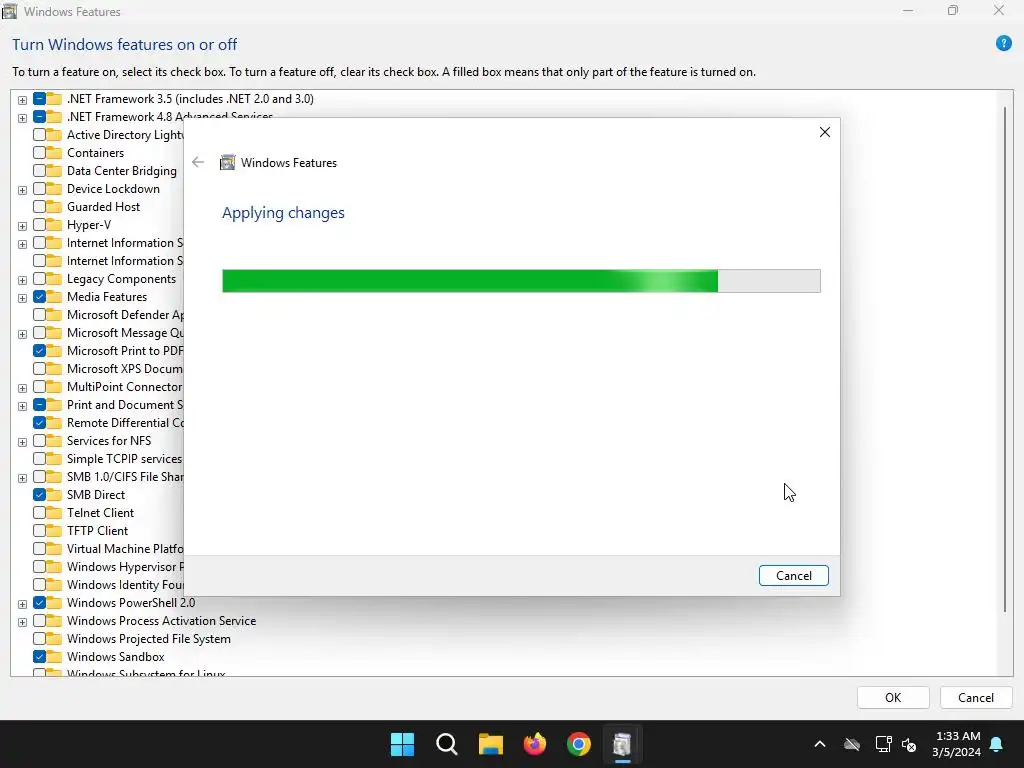Toggle the Containers checkbox

coord(39,153)
